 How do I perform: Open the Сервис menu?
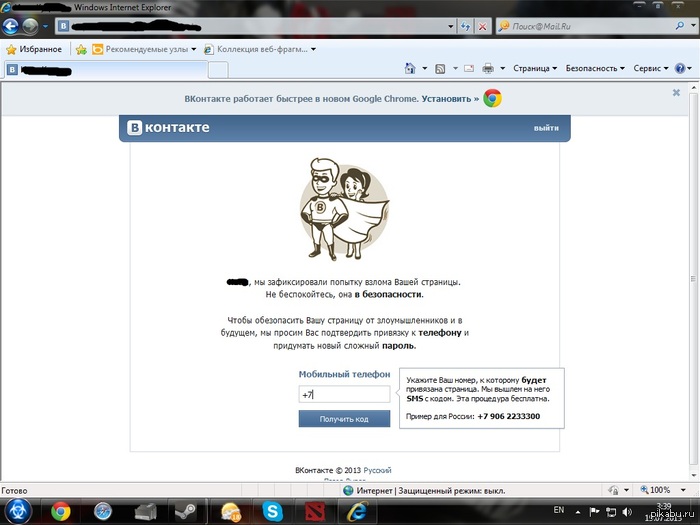coord(651,68)
